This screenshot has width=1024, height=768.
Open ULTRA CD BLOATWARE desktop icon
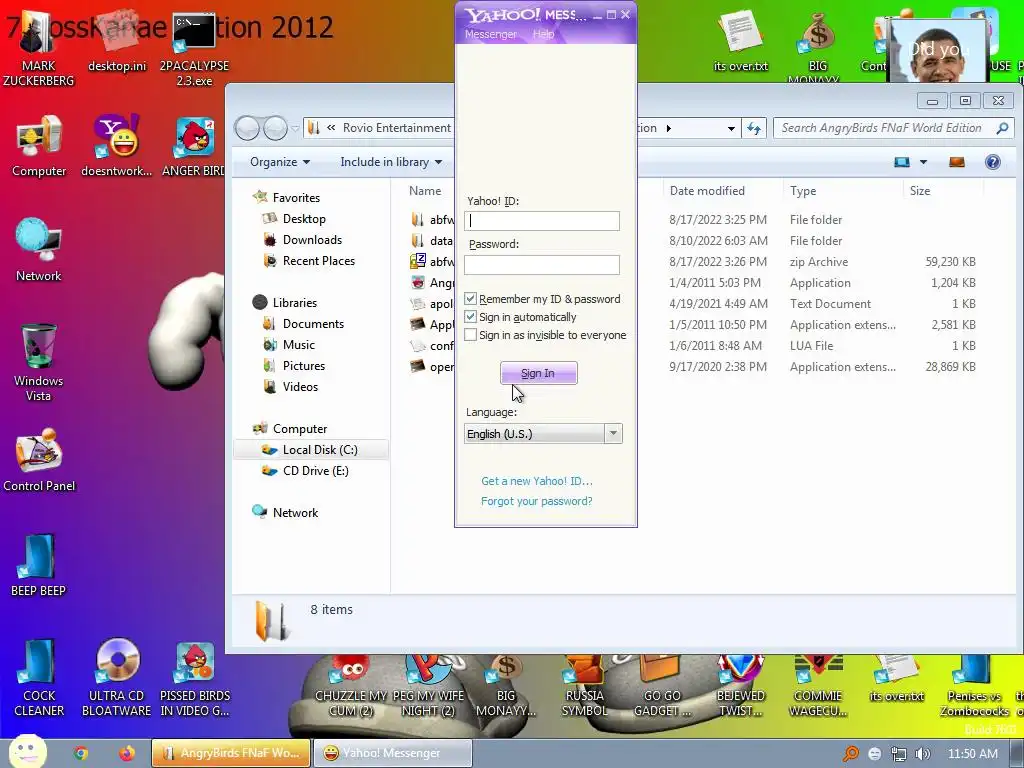coord(117,678)
